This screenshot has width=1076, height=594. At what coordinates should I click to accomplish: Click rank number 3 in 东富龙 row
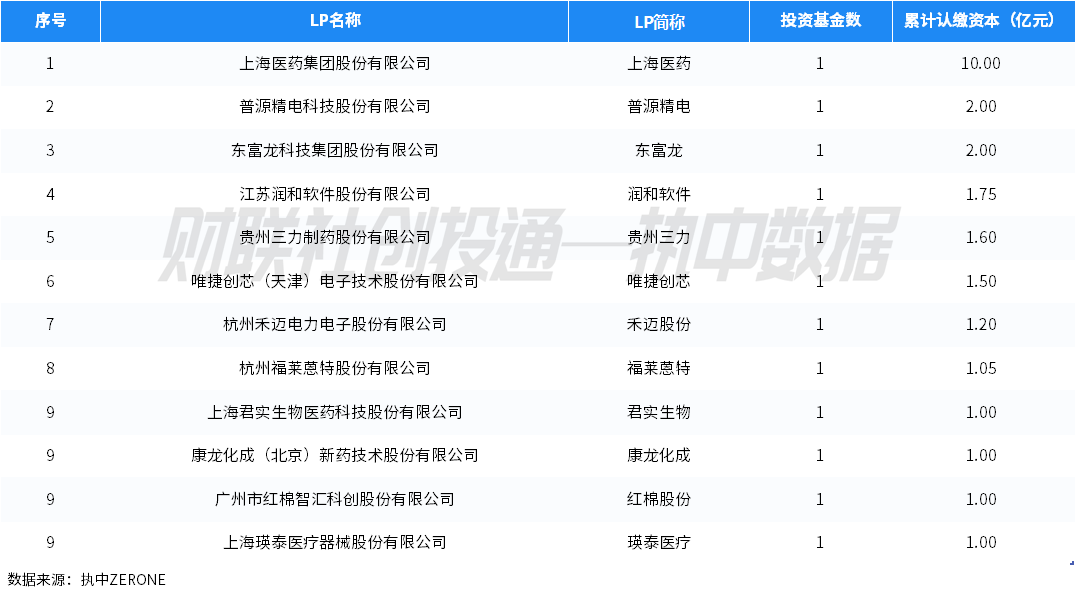(50, 151)
